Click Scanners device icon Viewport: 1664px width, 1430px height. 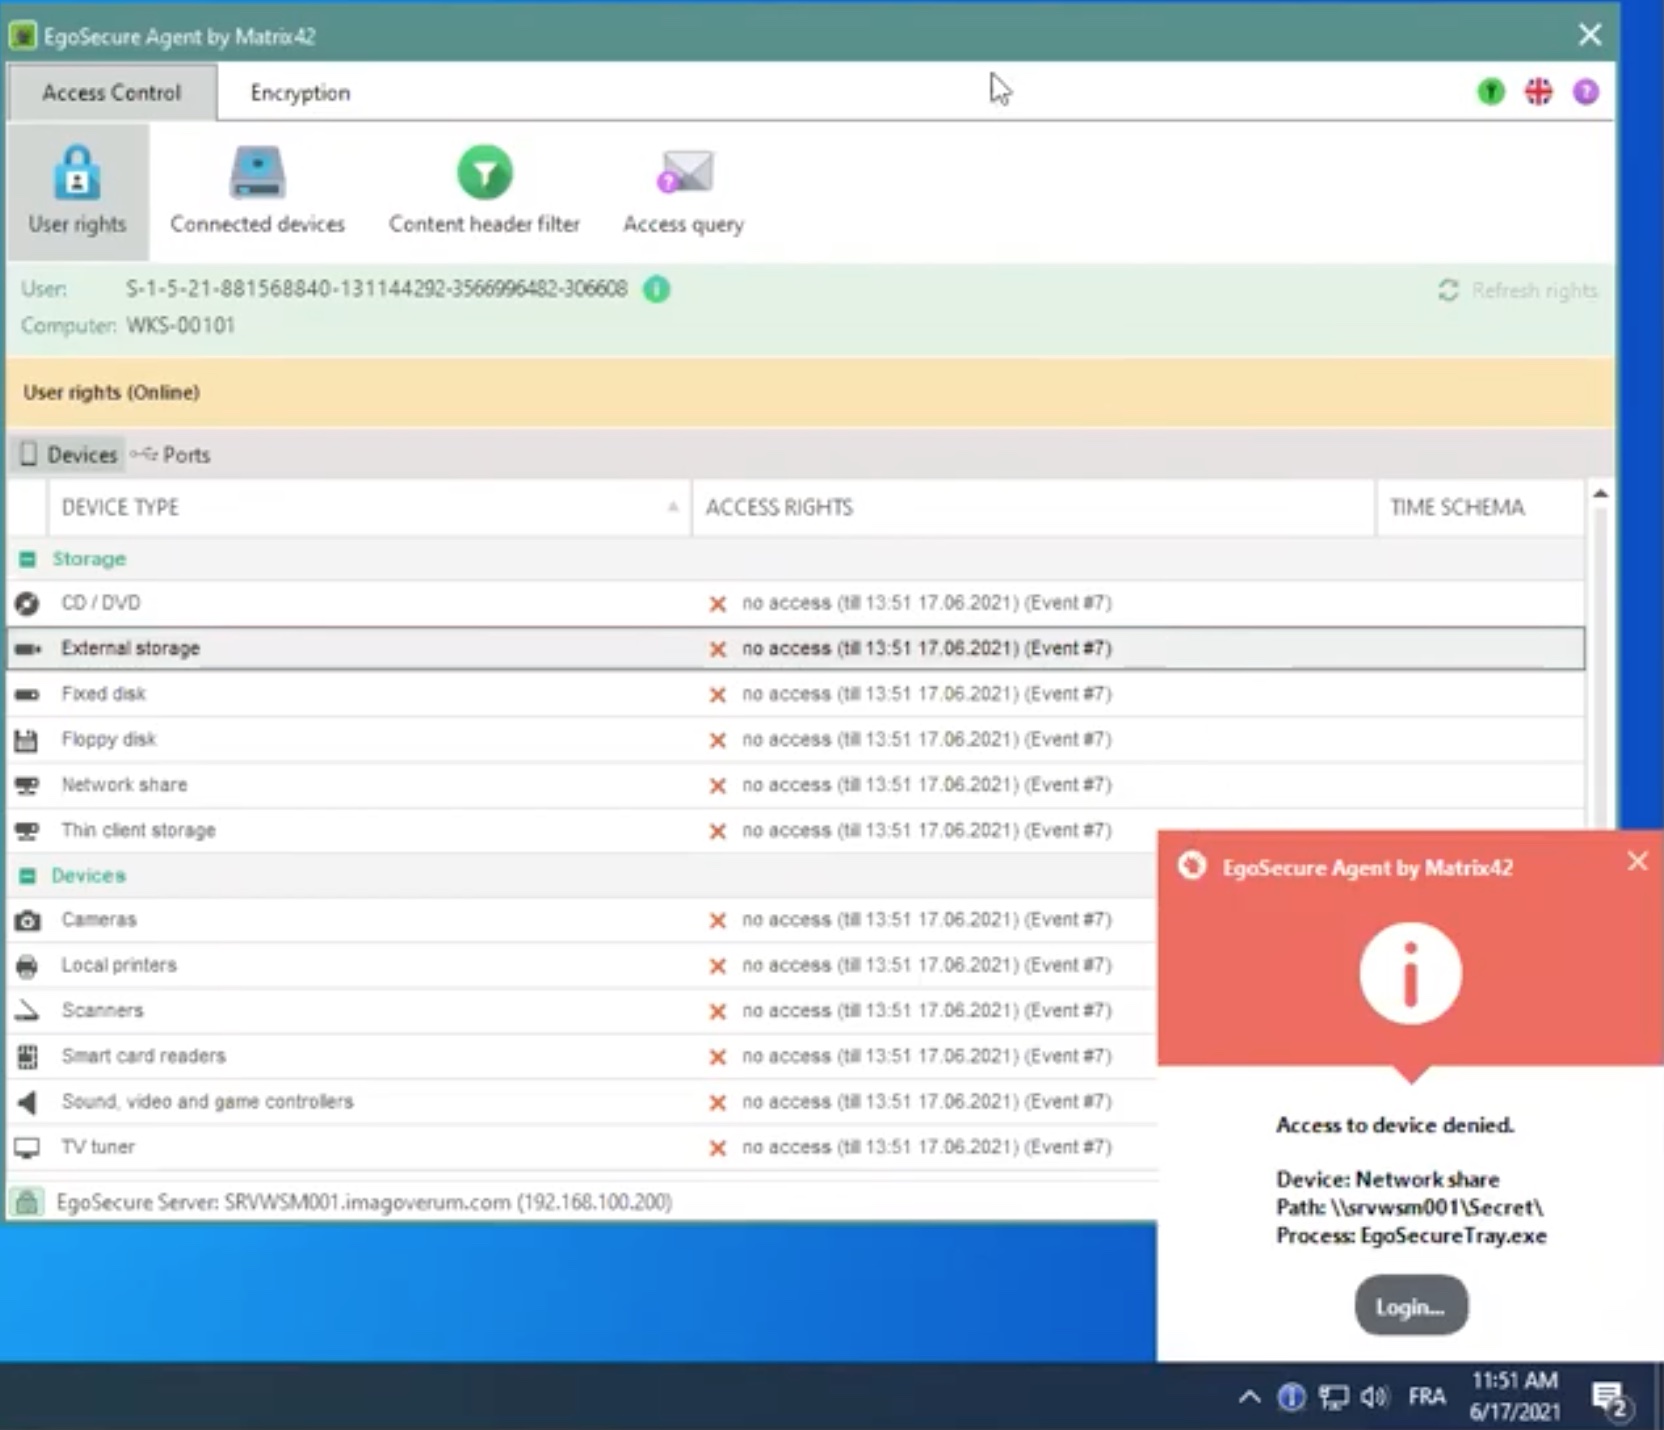pyautogui.click(x=27, y=1011)
